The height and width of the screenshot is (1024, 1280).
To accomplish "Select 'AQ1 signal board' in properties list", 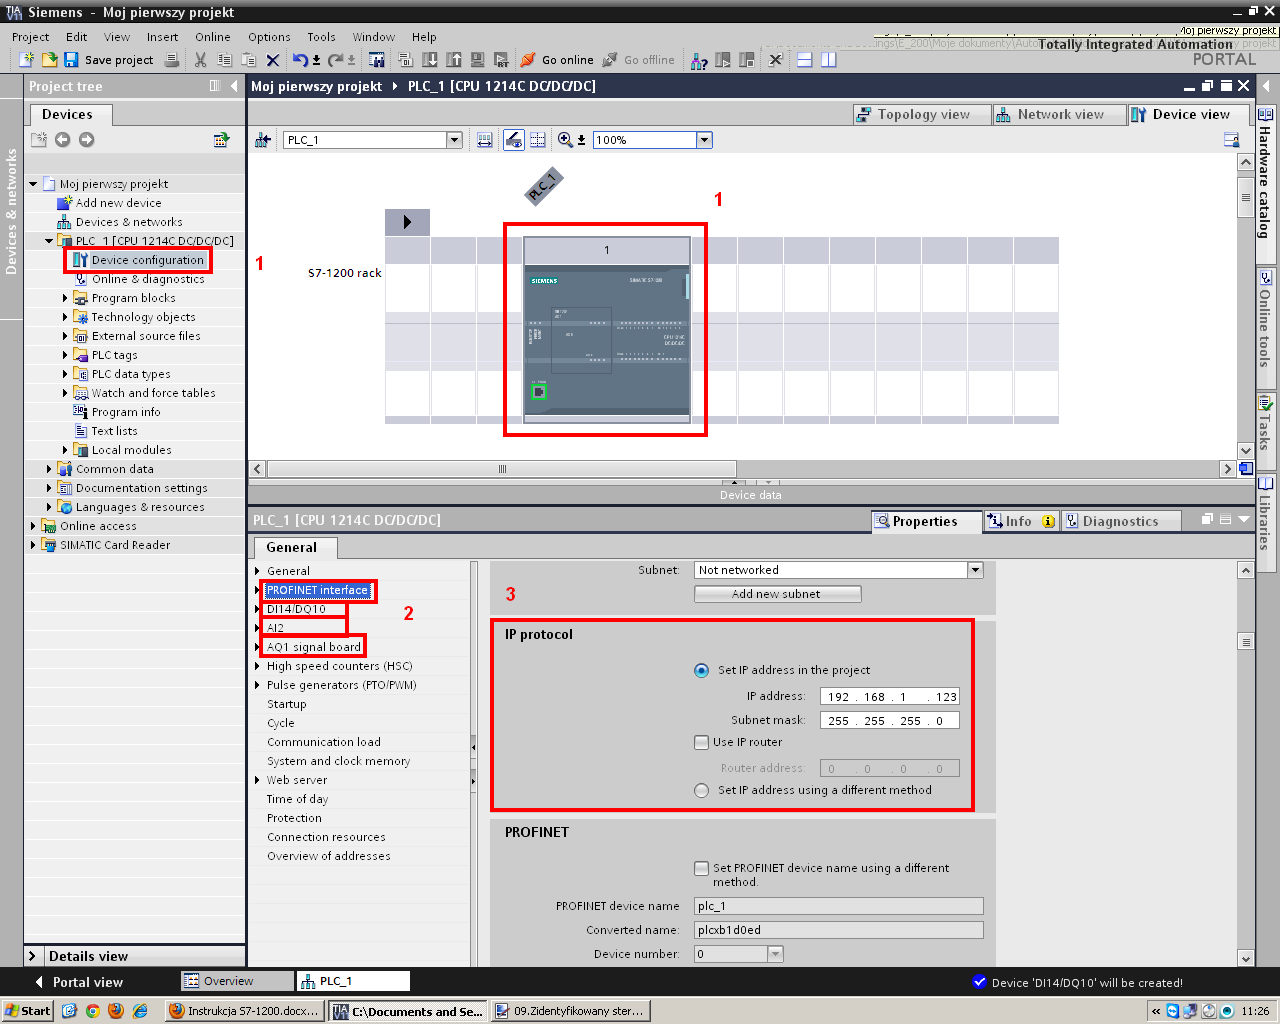I will [x=313, y=647].
